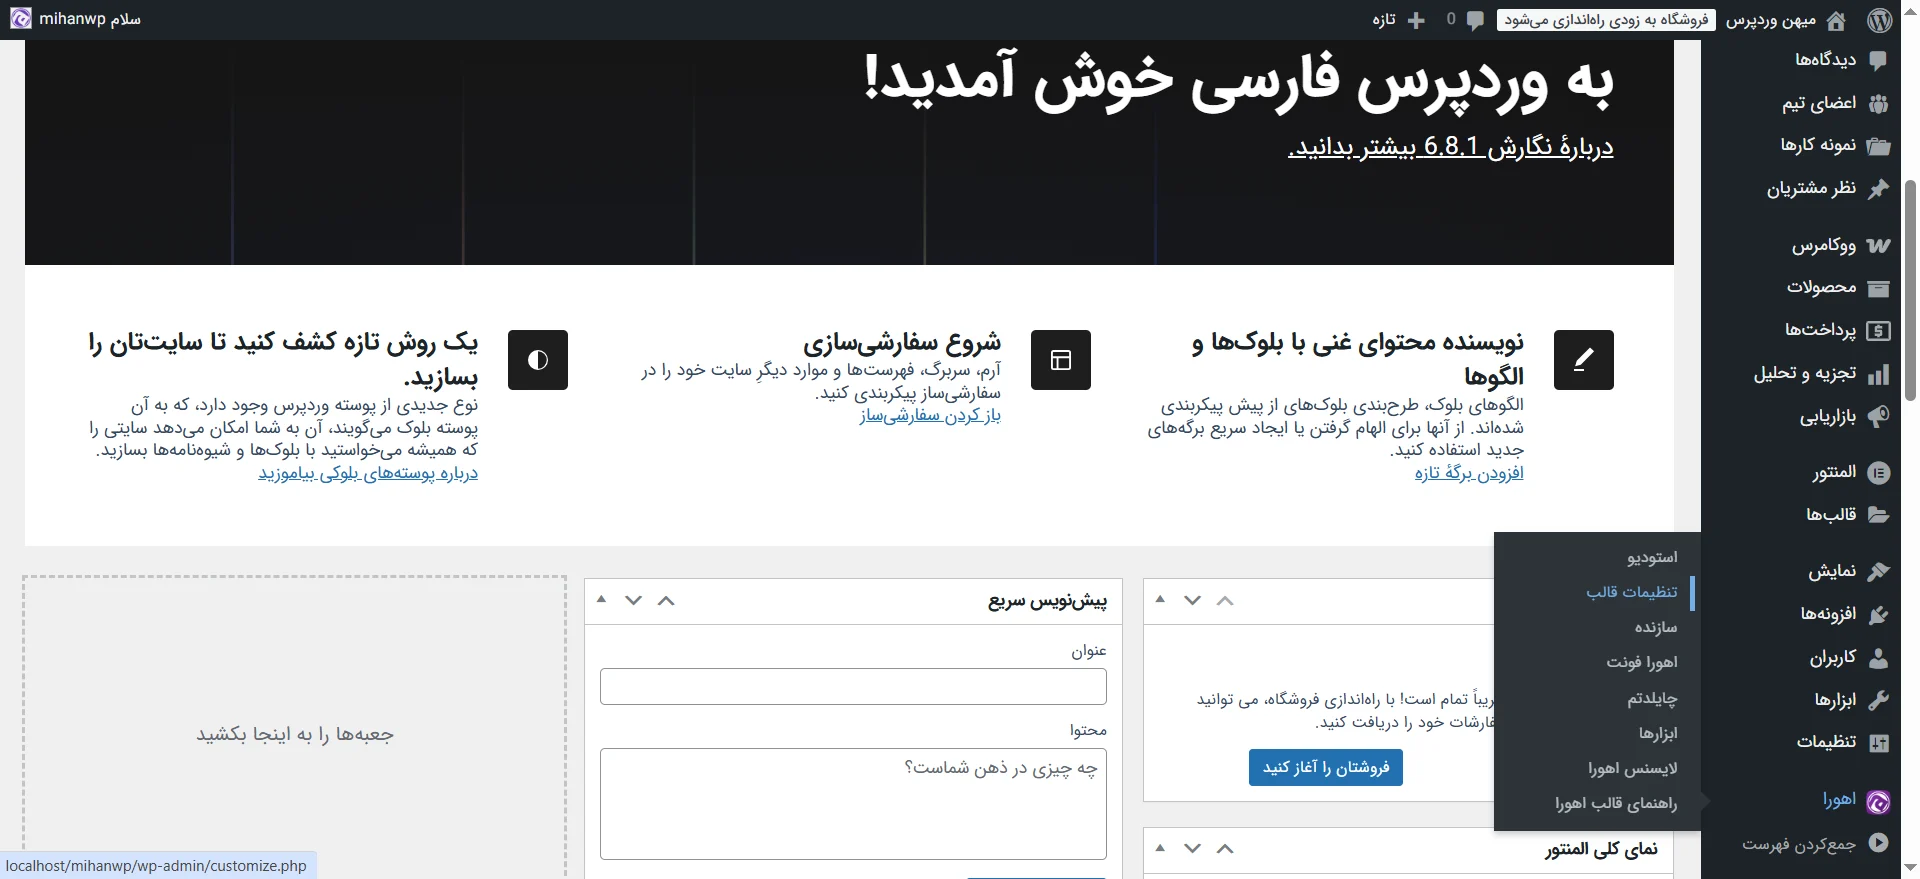This screenshot has width=1920, height=879.
Task: Click the pencil icon of block editor card
Action: pyautogui.click(x=1583, y=360)
